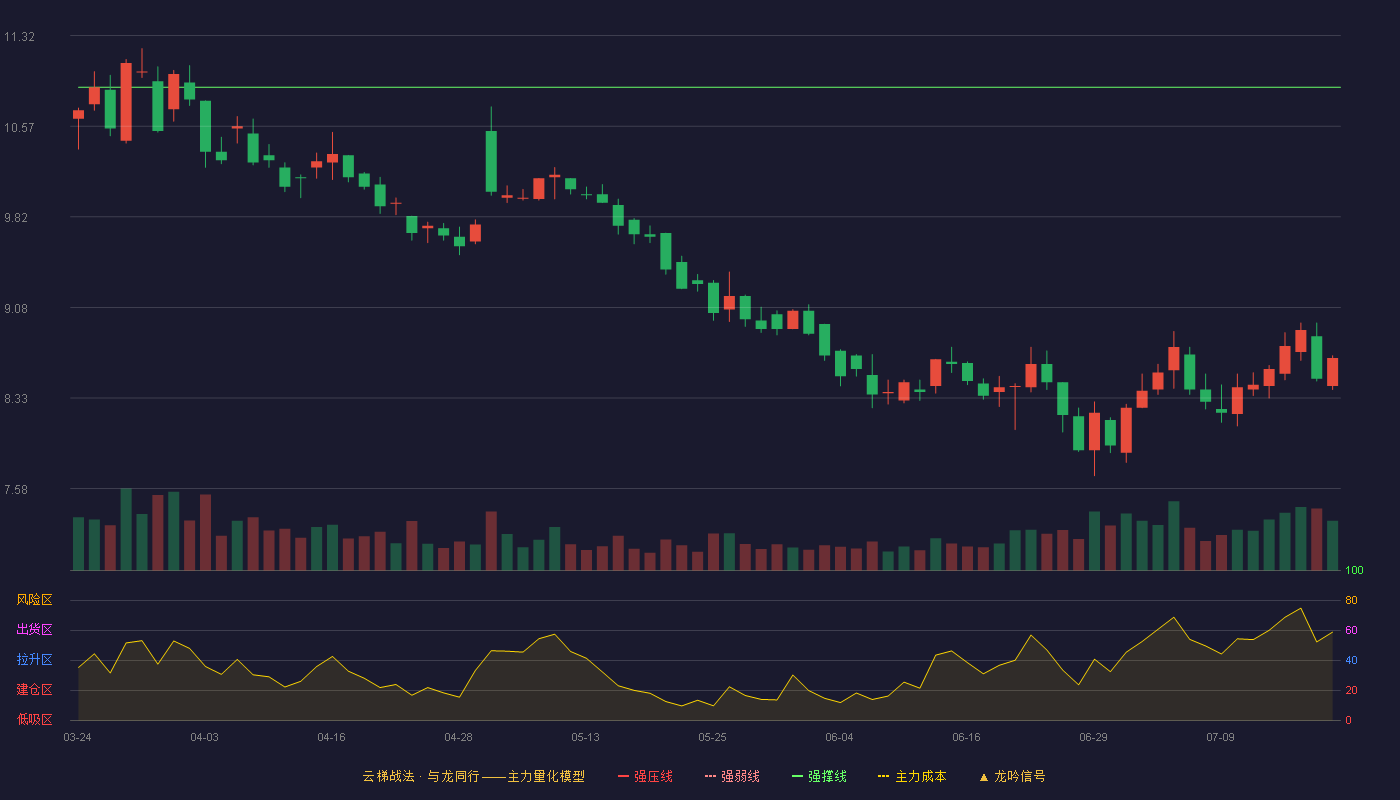Select the 出货区 zone label
Image resolution: width=1400 pixels, height=800 pixels.
[35, 630]
